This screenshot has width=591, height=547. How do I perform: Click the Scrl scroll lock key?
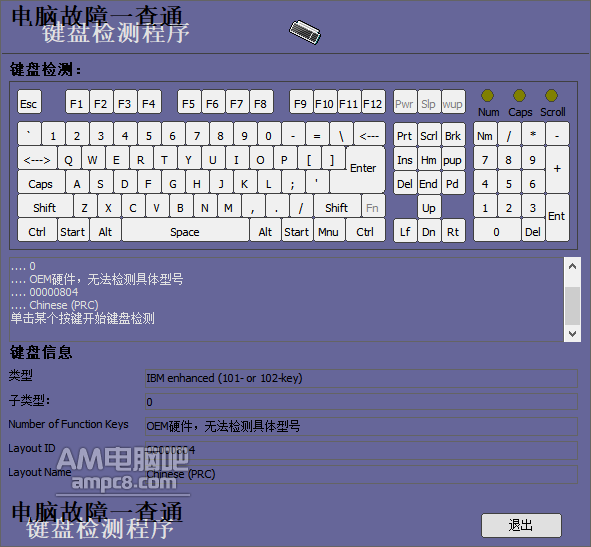429,134
